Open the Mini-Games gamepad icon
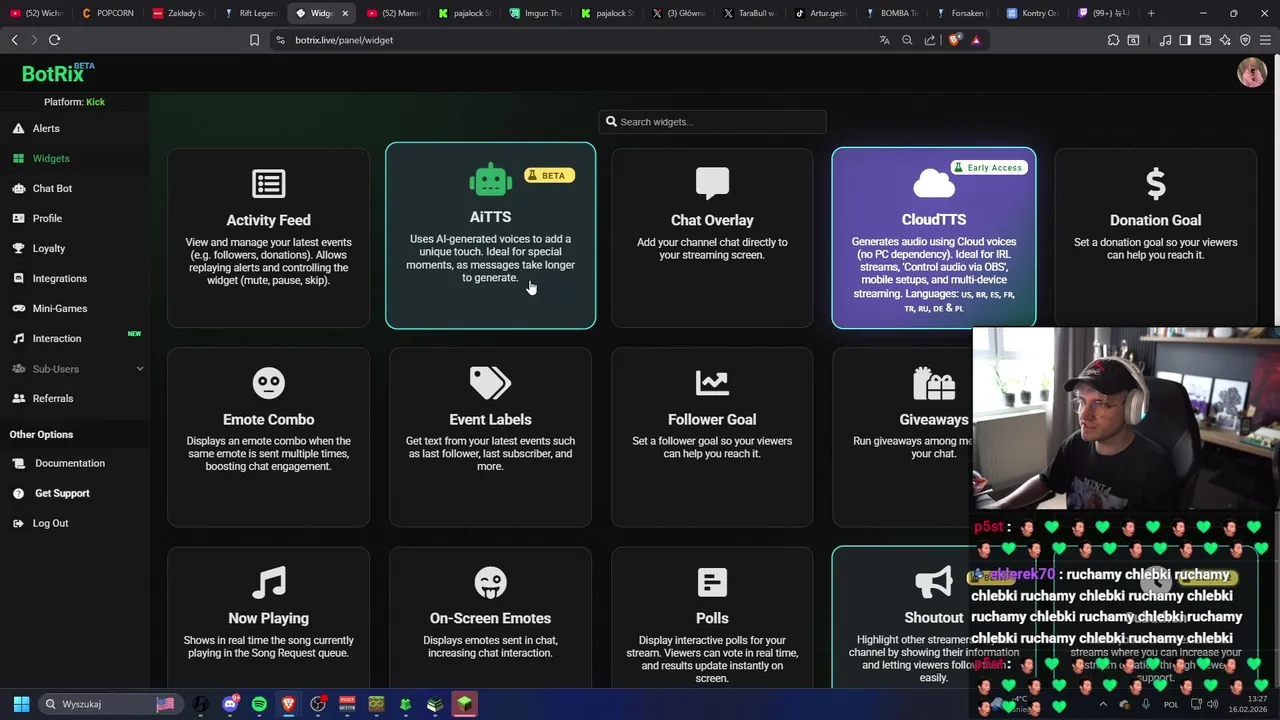 (19, 308)
